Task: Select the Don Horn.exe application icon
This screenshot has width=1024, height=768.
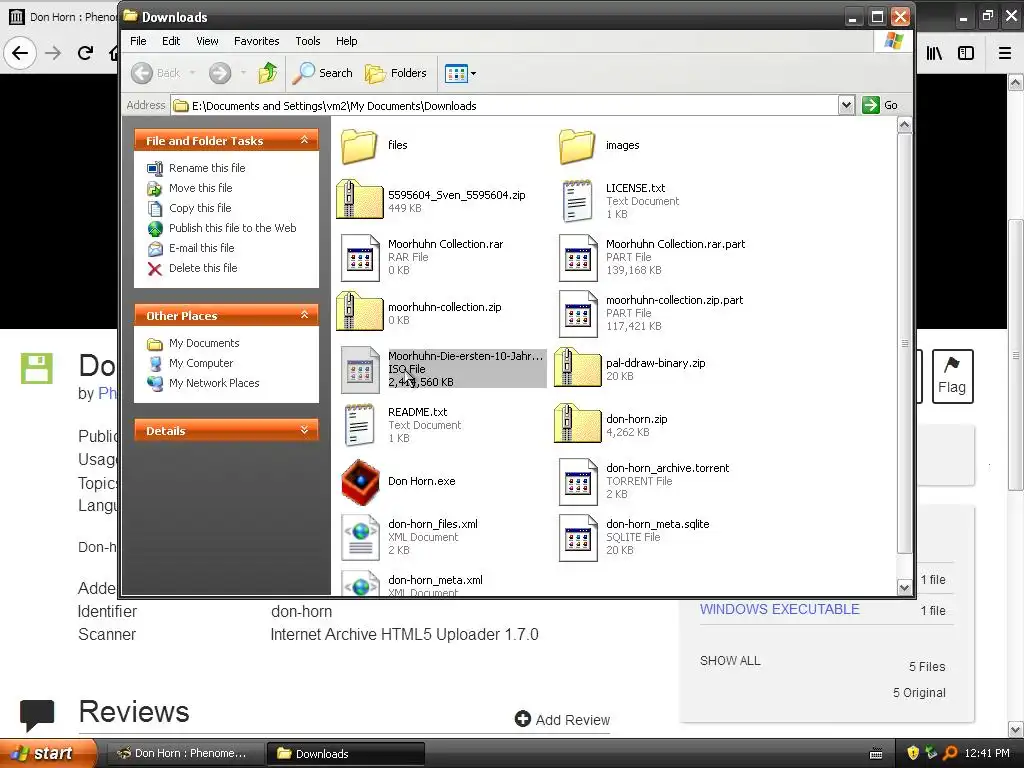Action: [360, 482]
